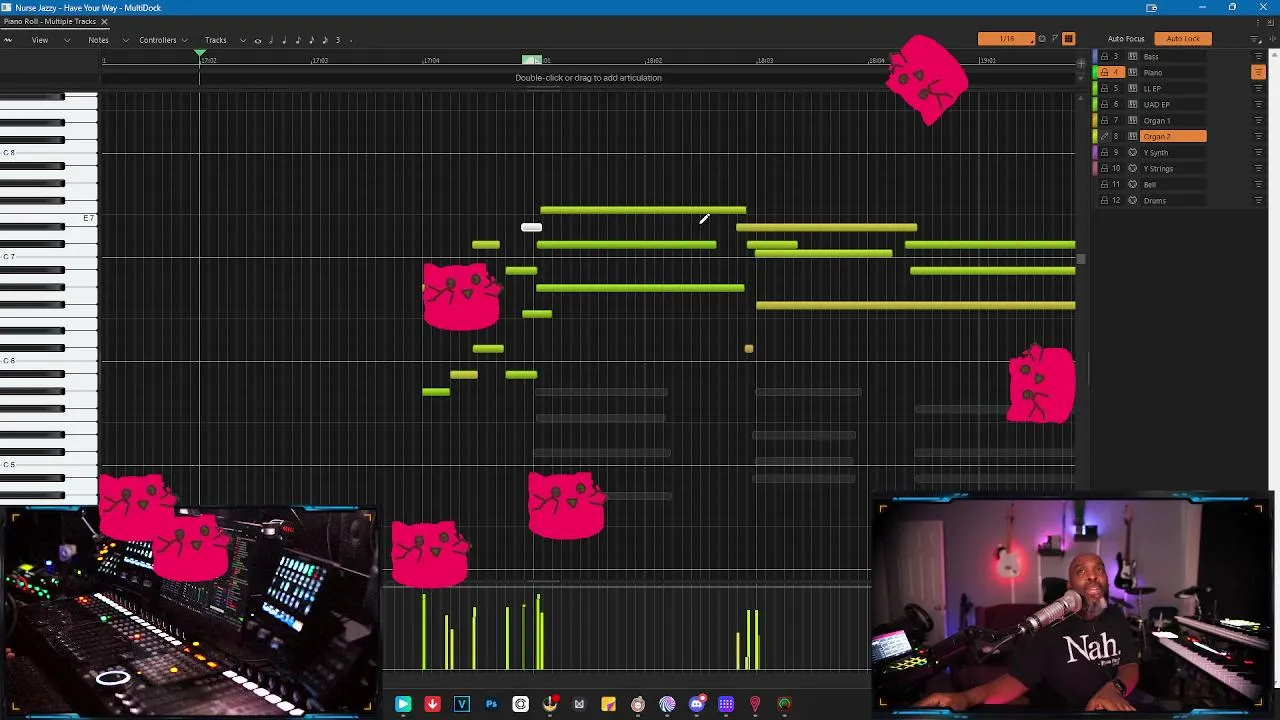Click the Organ 1 track instrument icon
Viewport: 1280px width, 720px height.
tap(1133, 120)
